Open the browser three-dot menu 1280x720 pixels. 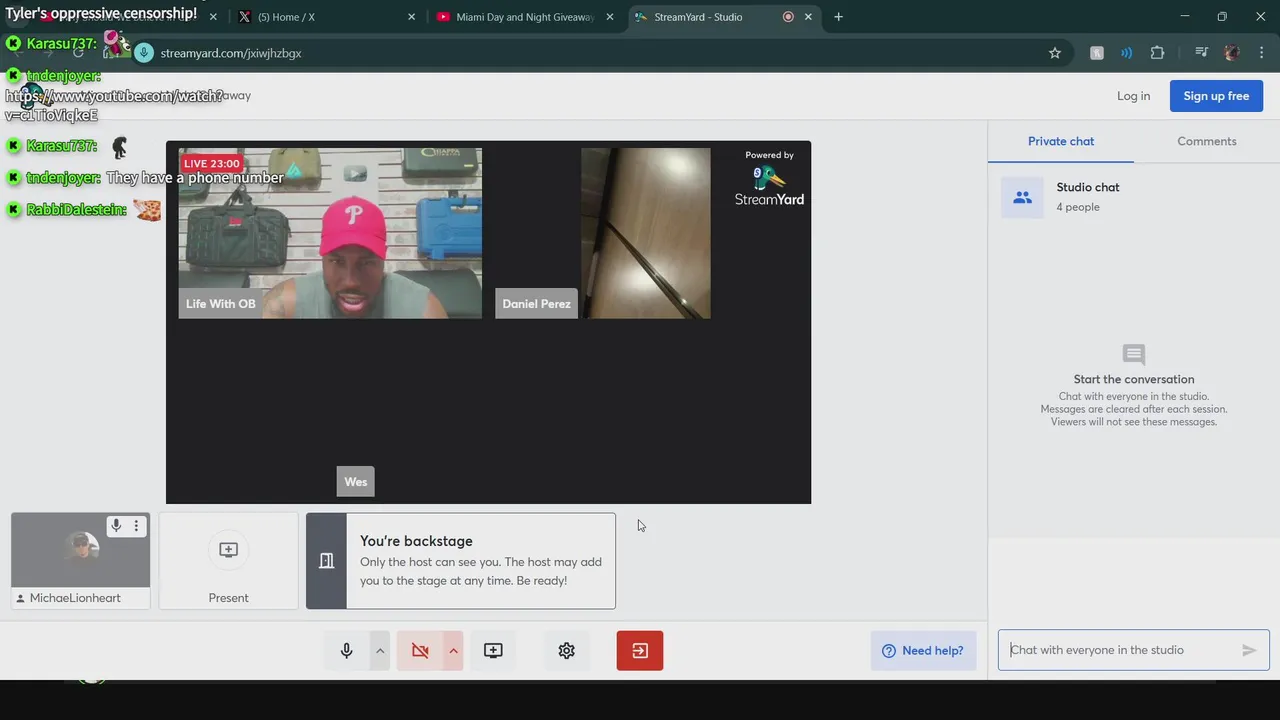coord(1261,53)
